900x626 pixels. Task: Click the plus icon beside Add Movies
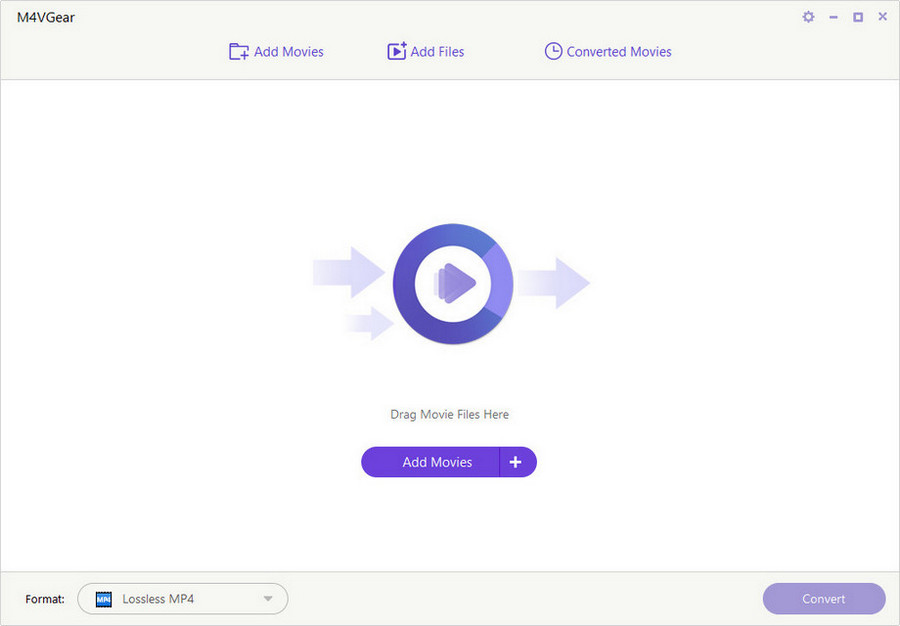point(515,462)
